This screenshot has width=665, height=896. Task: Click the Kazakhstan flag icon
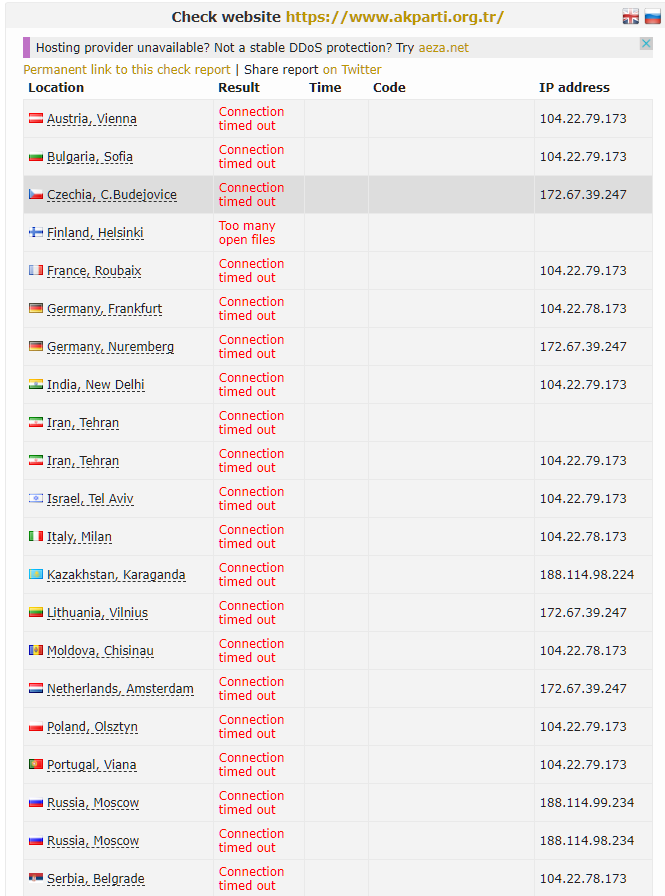coord(36,575)
